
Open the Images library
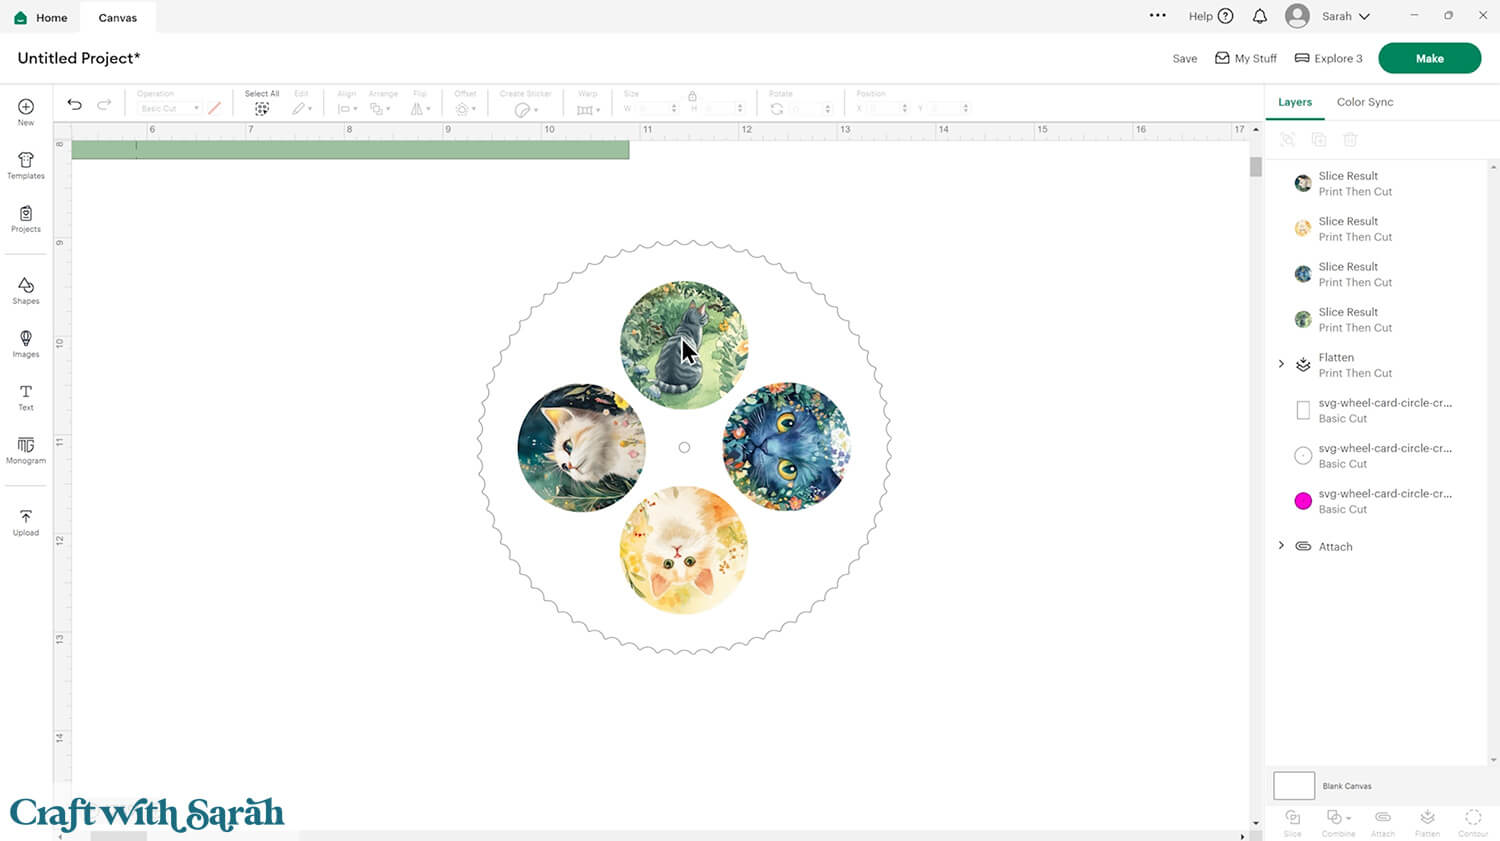click(x=26, y=343)
